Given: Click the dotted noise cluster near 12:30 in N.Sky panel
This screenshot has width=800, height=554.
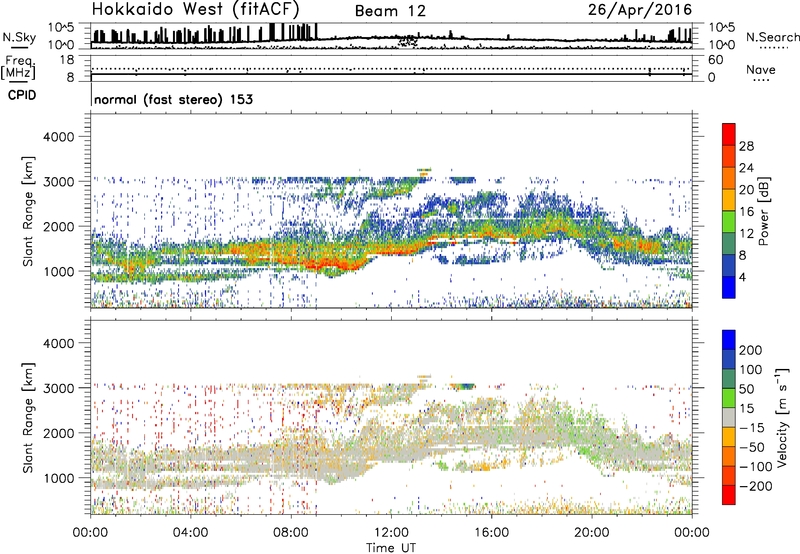Looking at the screenshot, I should click(x=408, y=41).
